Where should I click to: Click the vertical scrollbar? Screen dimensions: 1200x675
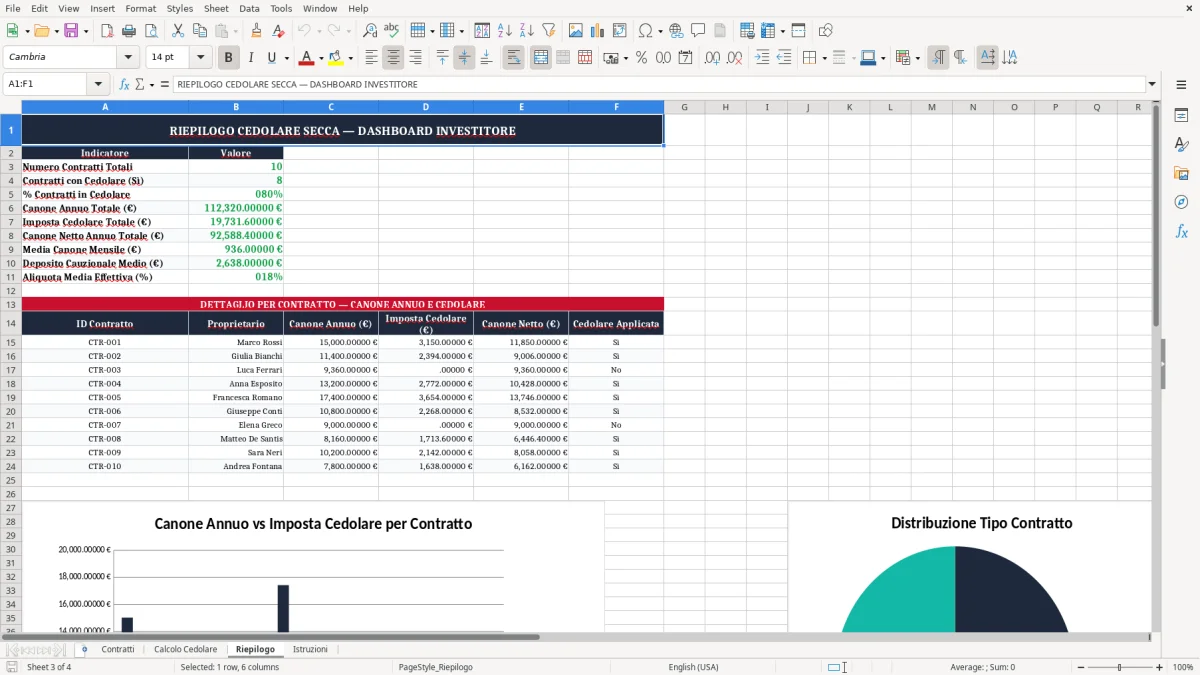click(x=1156, y=366)
